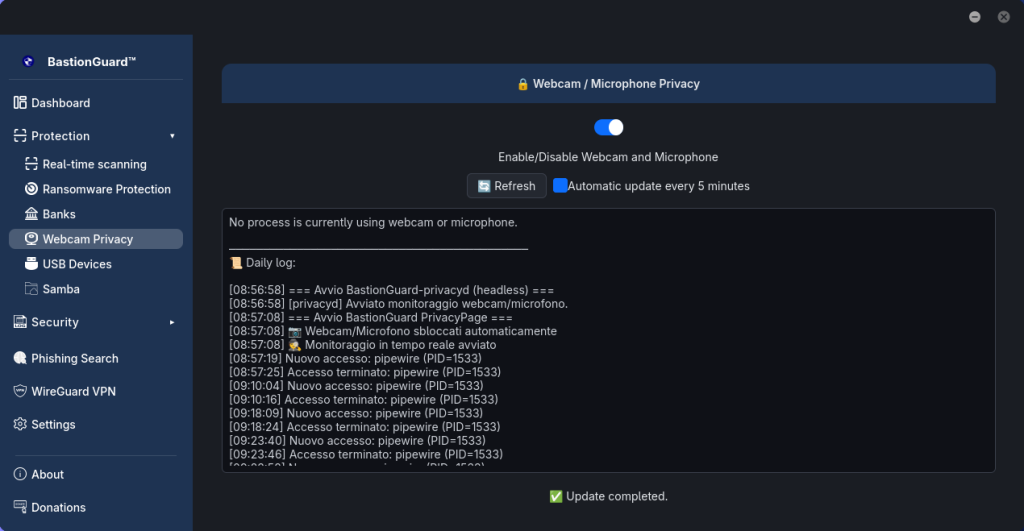
Task: Click the Donations icon
Action: coord(20,507)
